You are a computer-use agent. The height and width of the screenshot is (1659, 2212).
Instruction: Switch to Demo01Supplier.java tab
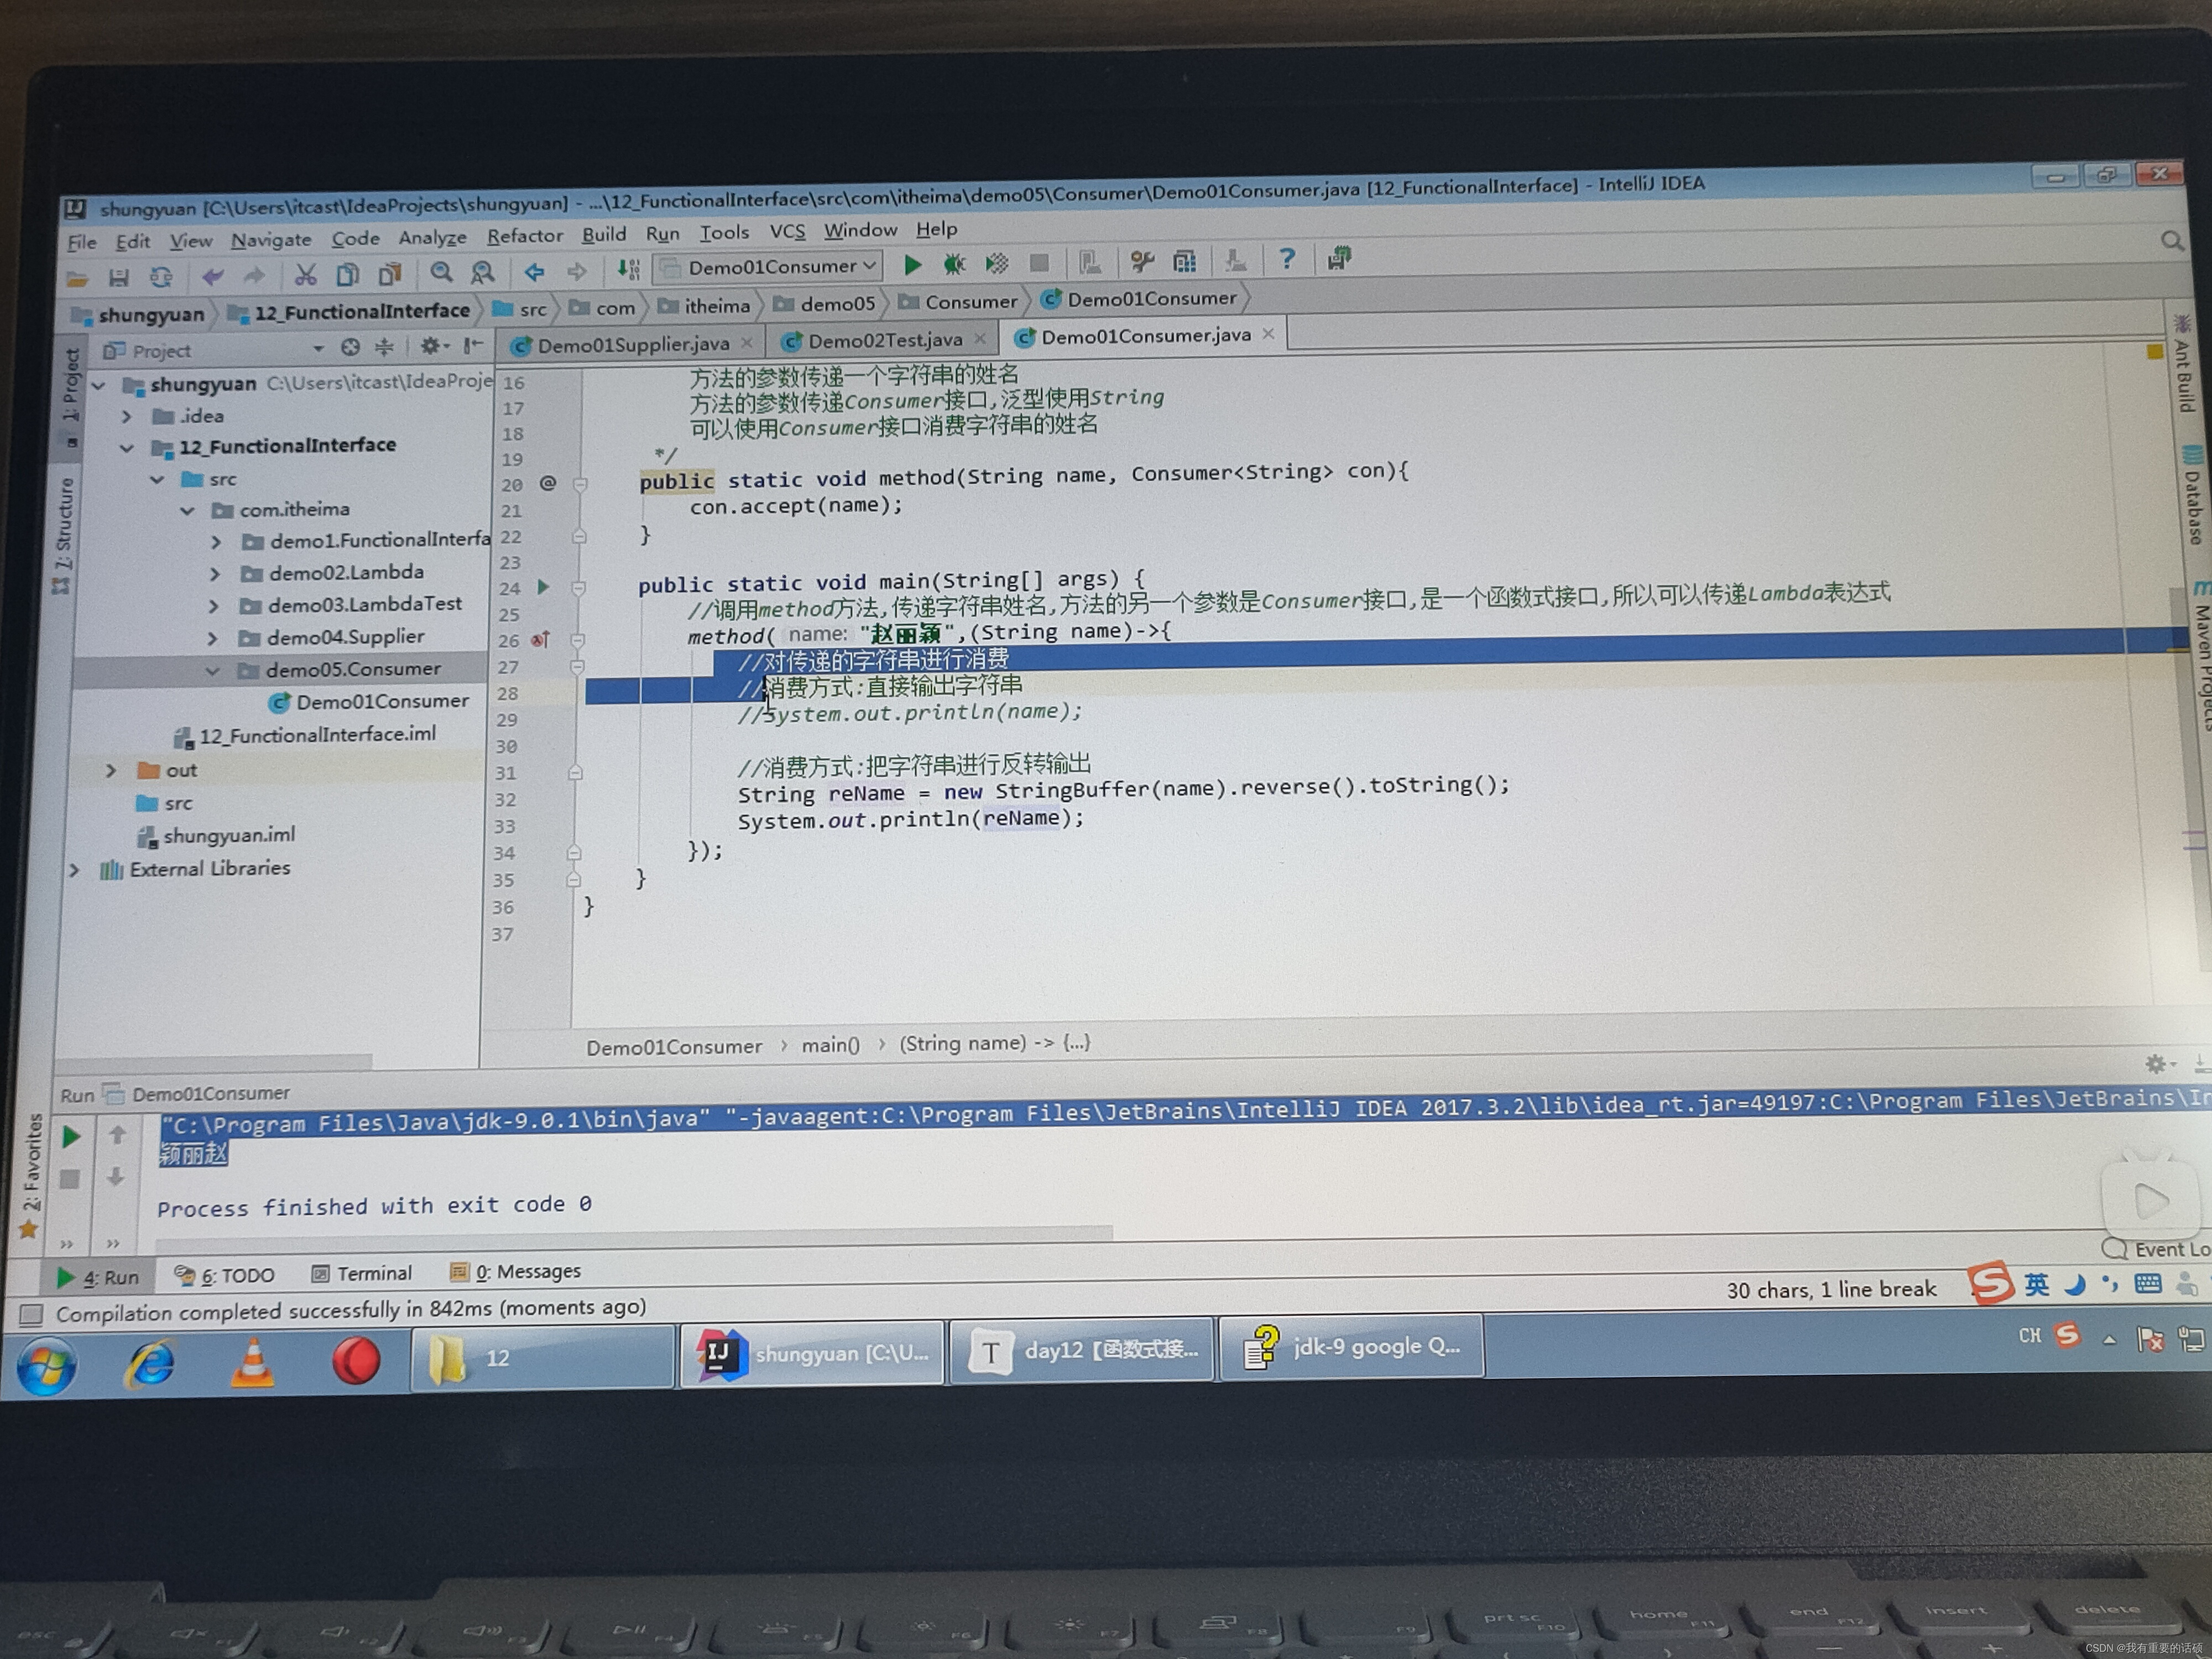[x=633, y=344]
